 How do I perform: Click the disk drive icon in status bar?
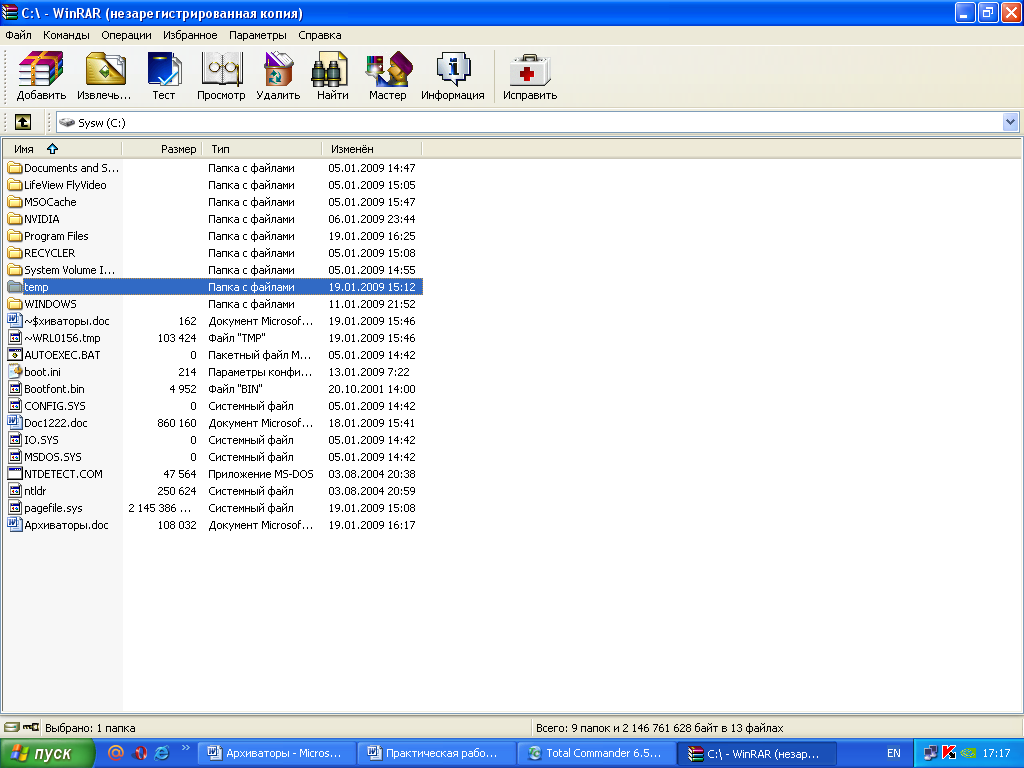(x=12, y=727)
